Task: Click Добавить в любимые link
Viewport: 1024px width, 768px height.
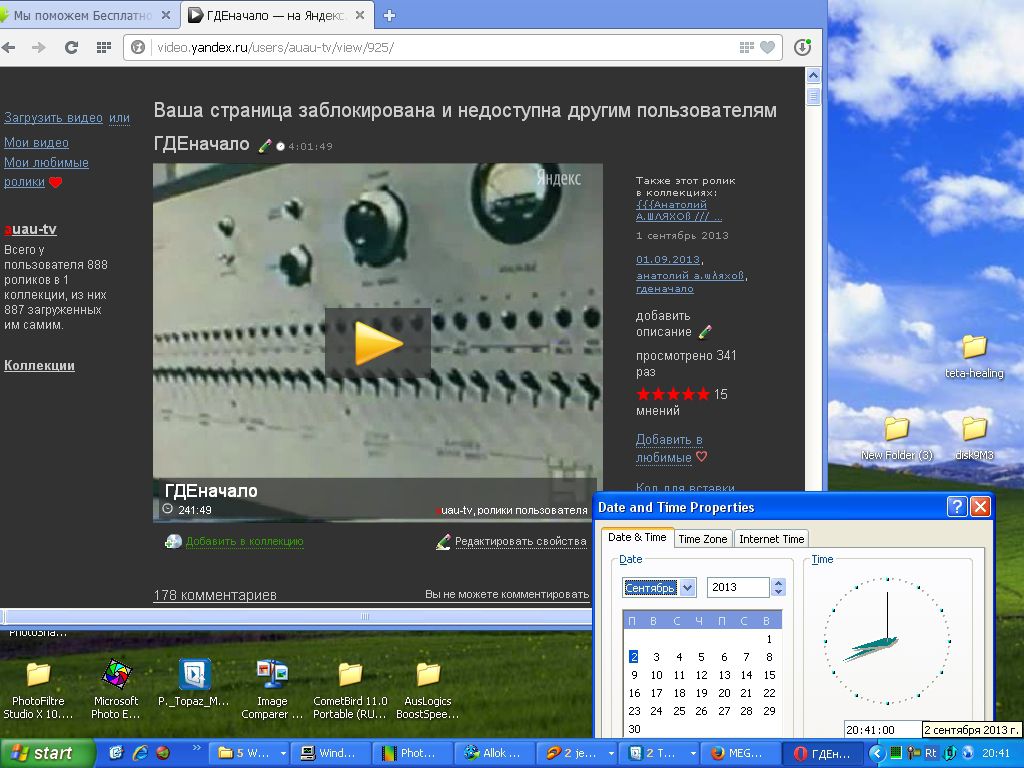Action: [x=667, y=448]
